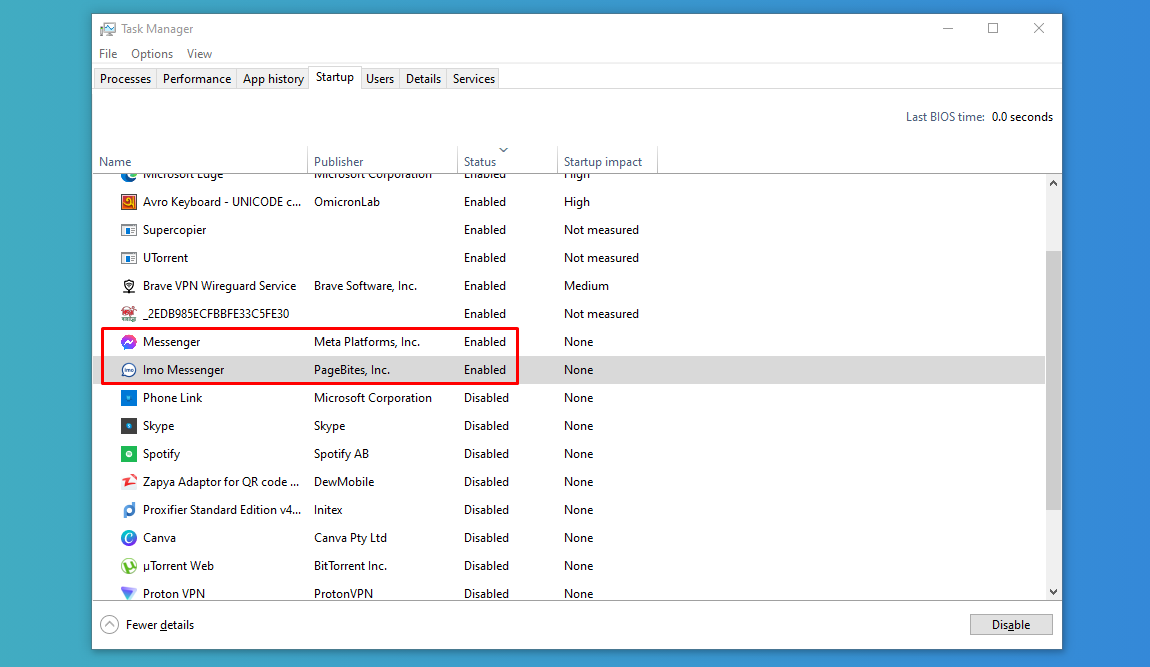Click the Brave VPN Wireguard Service icon
This screenshot has width=1150, height=667.
pos(128,286)
